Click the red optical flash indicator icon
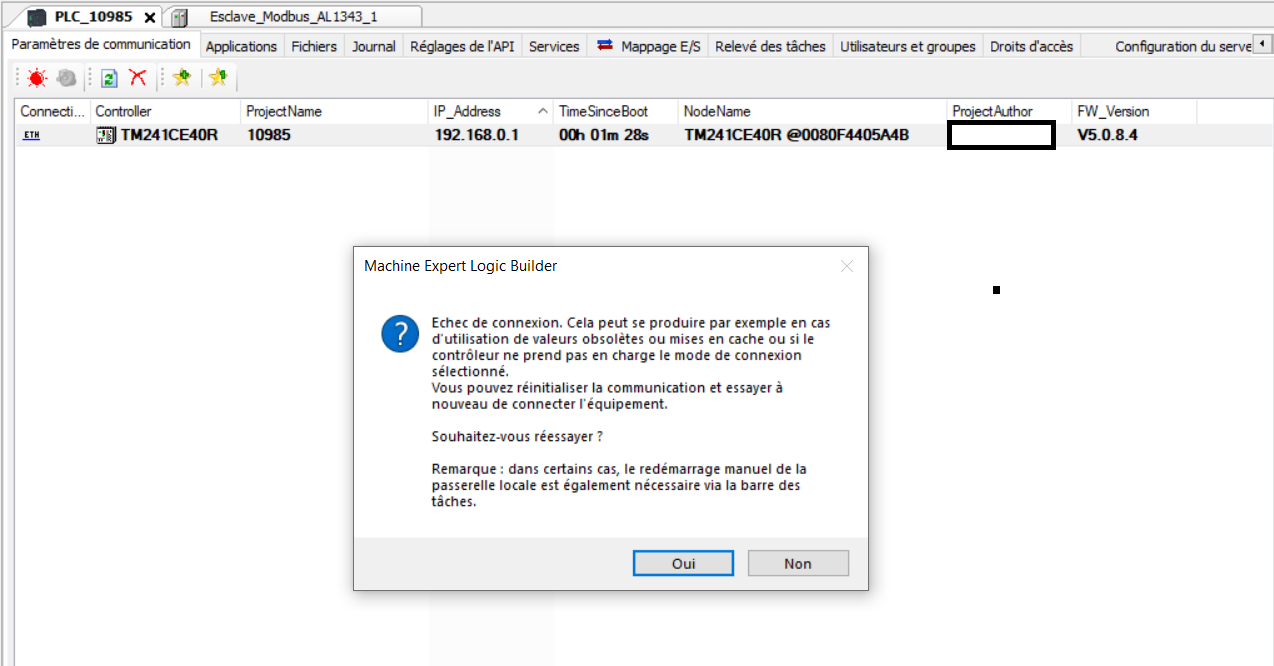Viewport: 1274px width, 666px height. pos(37,78)
